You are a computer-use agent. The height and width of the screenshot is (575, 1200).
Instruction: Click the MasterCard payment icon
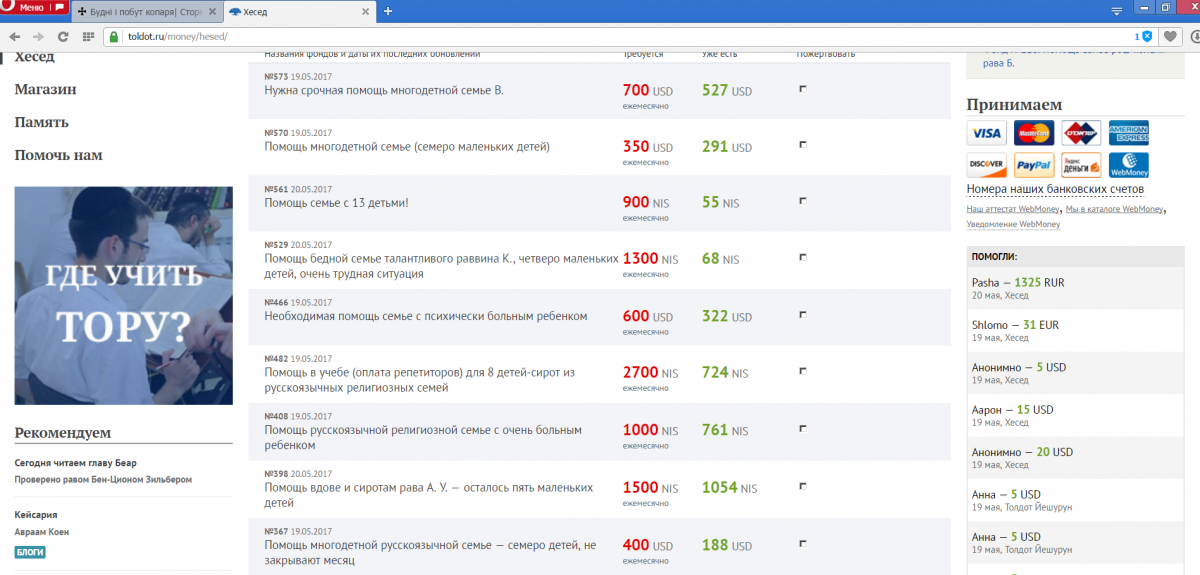pyautogui.click(x=1033, y=133)
